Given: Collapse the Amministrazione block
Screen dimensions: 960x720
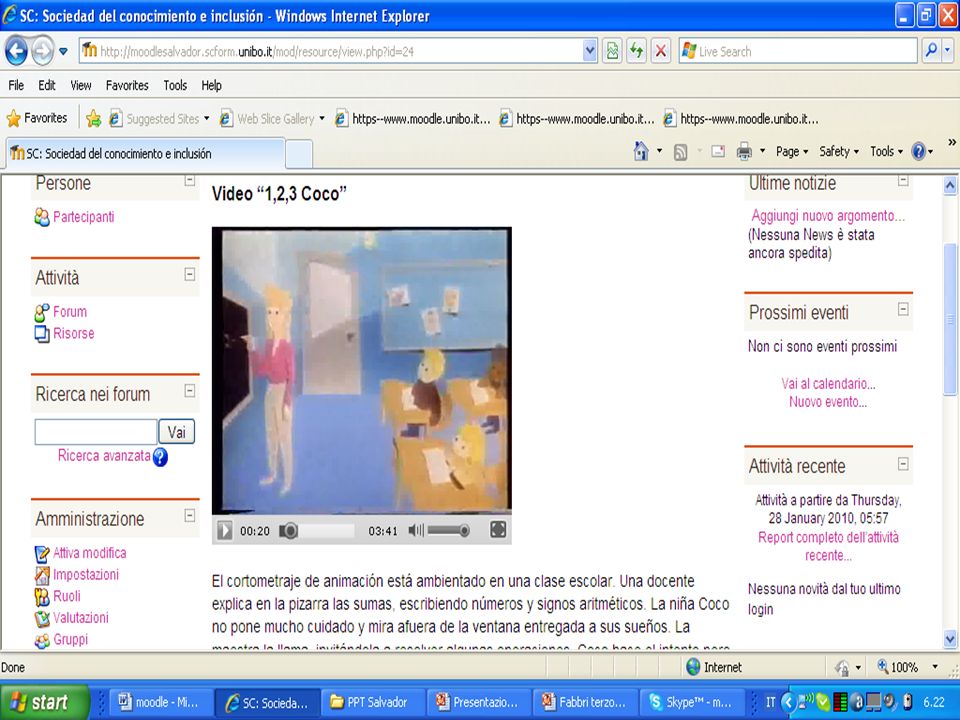Looking at the screenshot, I should pos(190,516).
